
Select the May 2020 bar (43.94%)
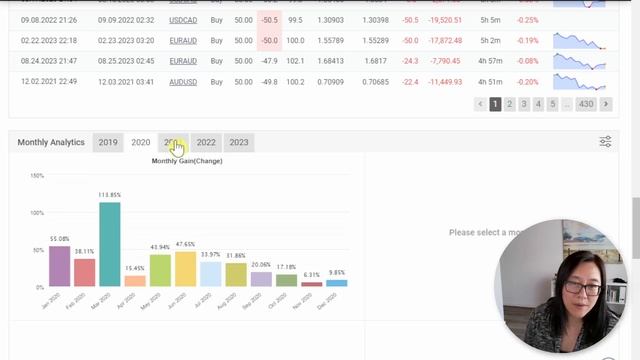point(160,270)
